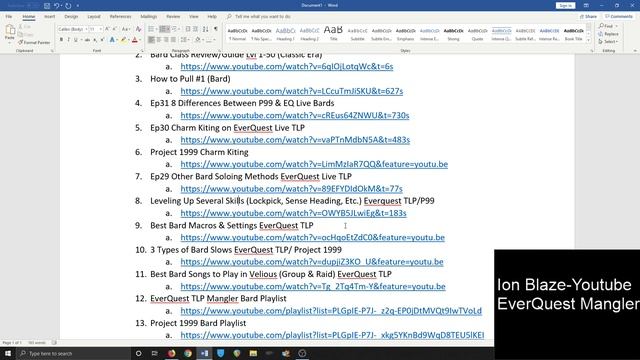This screenshot has width=640, height=360.
Task: Open the File menu
Action: click(9, 16)
